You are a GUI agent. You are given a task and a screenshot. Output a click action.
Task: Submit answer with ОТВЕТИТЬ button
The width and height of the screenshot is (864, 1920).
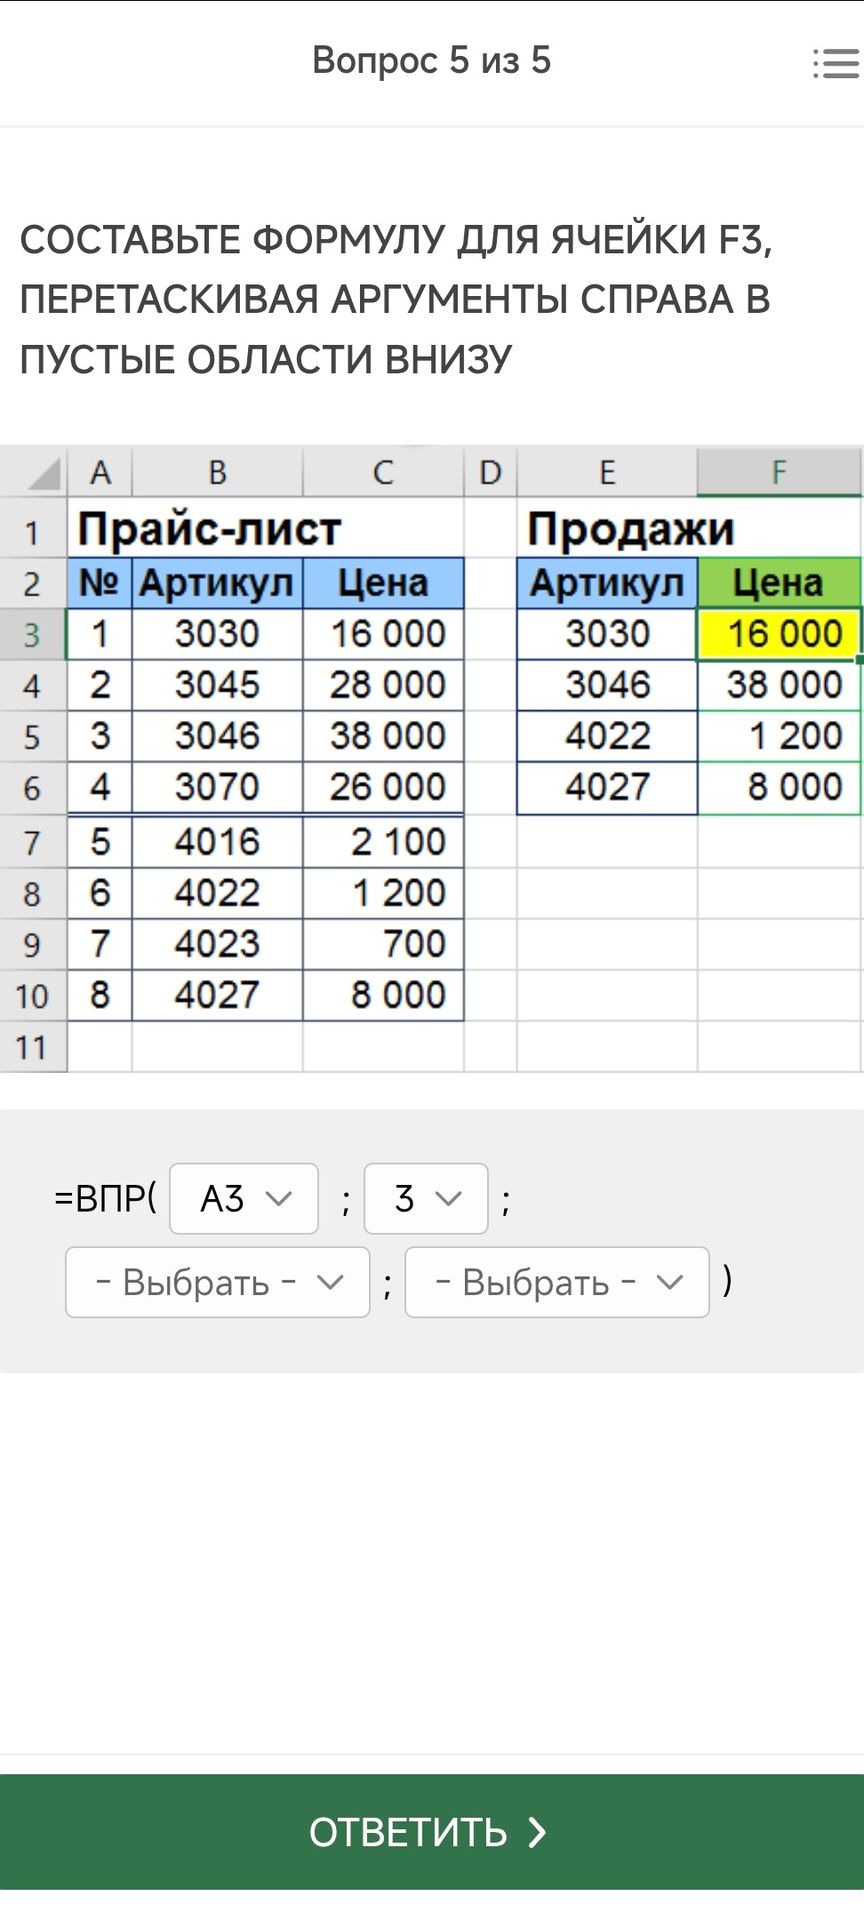click(x=432, y=1832)
